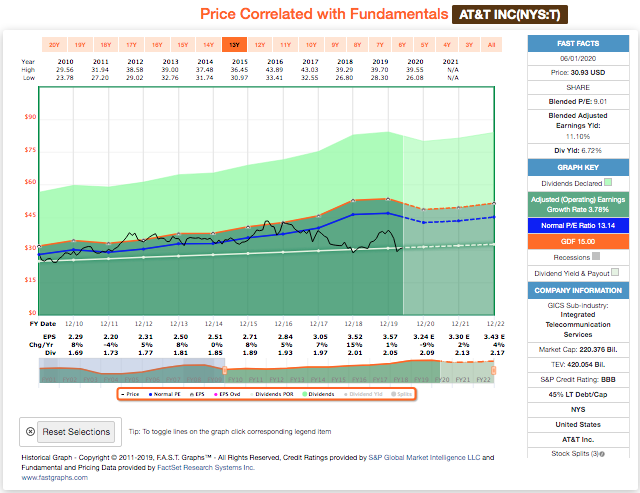Viewport: 640px width, 493px height.
Task: Open the 14Y time range tab
Action: pos(209,45)
